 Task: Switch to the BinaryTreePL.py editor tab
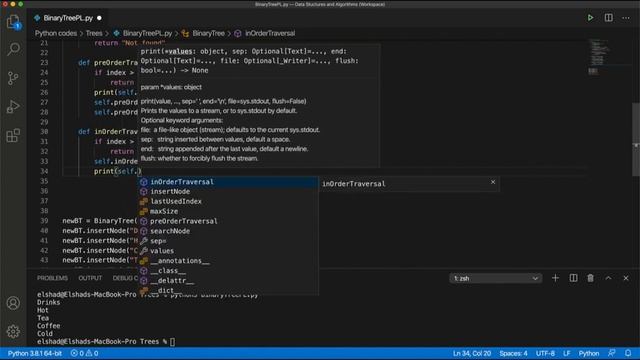(x=68, y=18)
